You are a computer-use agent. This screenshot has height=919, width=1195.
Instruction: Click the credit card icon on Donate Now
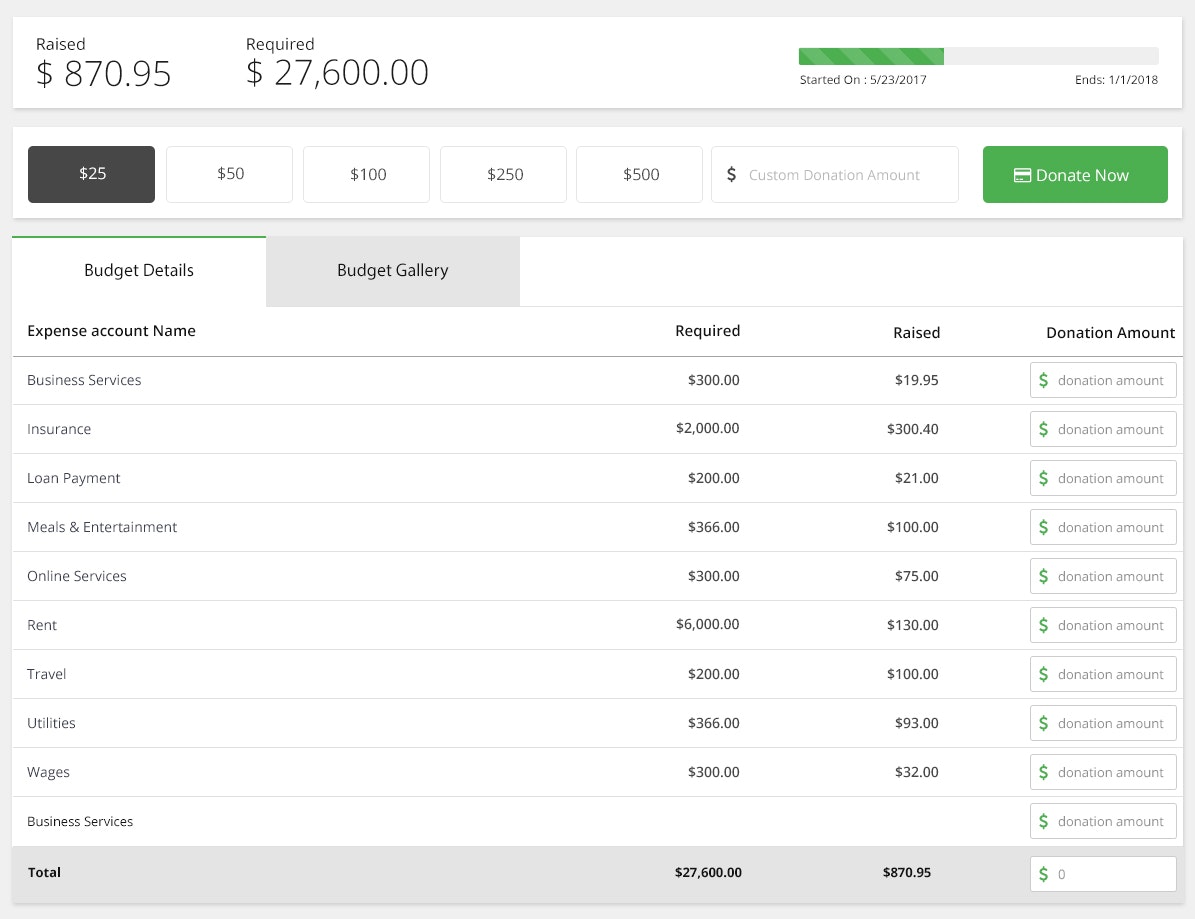point(1022,175)
